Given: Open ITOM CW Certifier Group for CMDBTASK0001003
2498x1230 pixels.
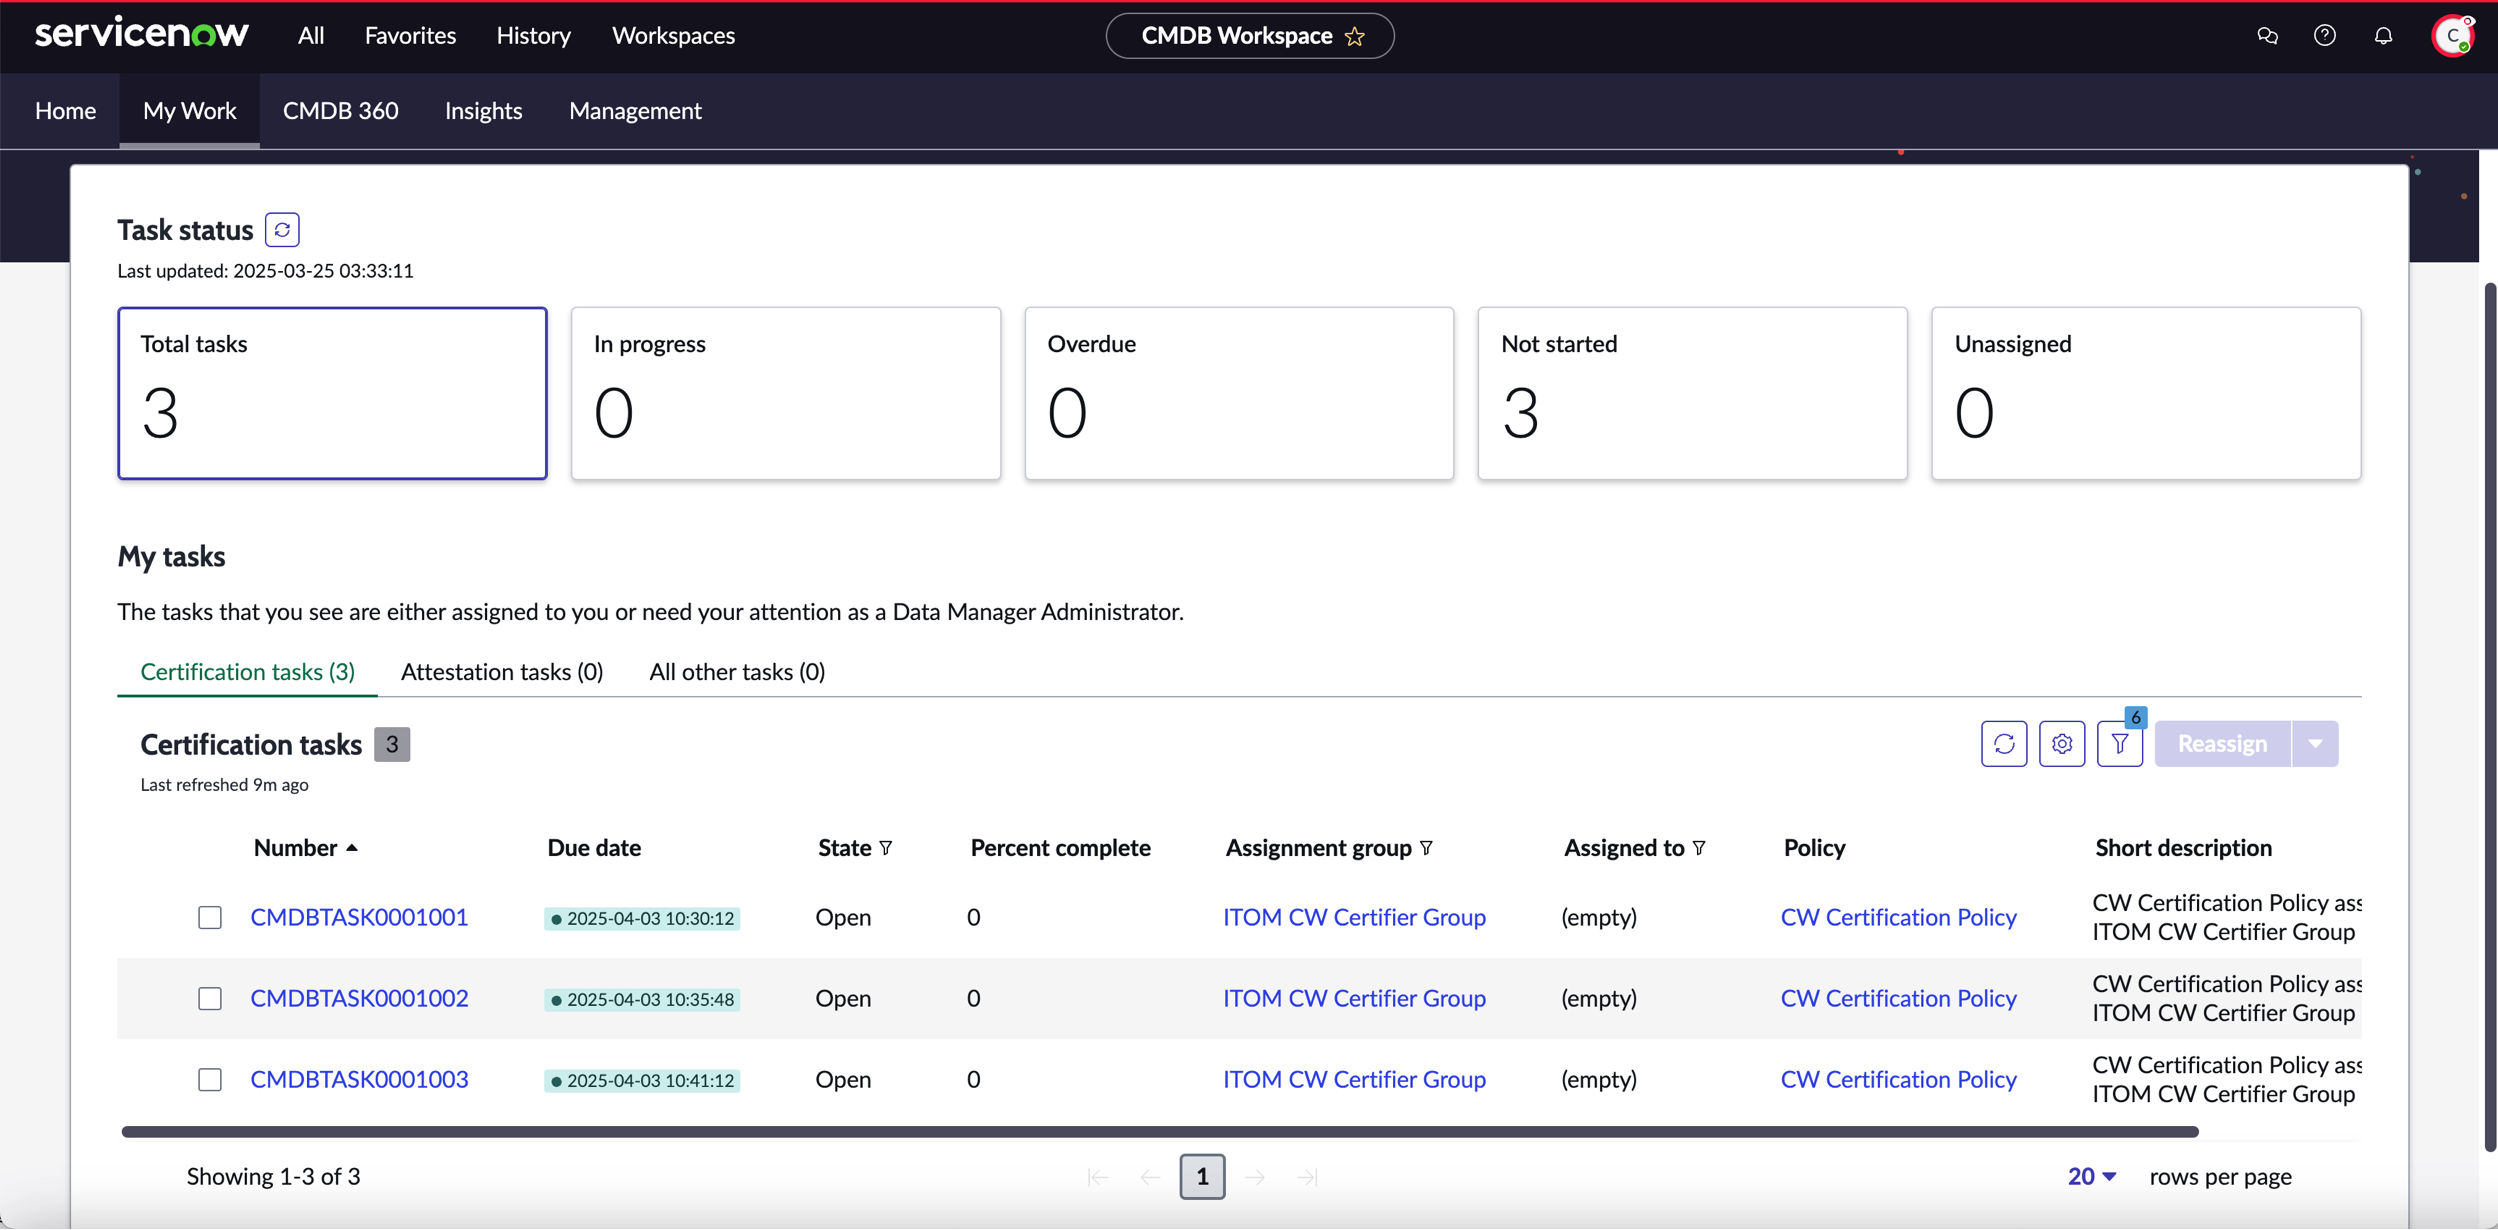Looking at the screenshot, I should (x=1354, y=1080).
